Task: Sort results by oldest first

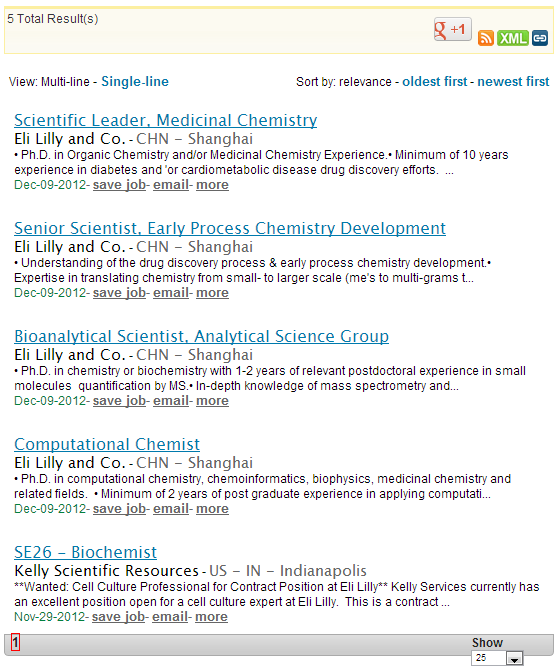Action: [434, 81]
